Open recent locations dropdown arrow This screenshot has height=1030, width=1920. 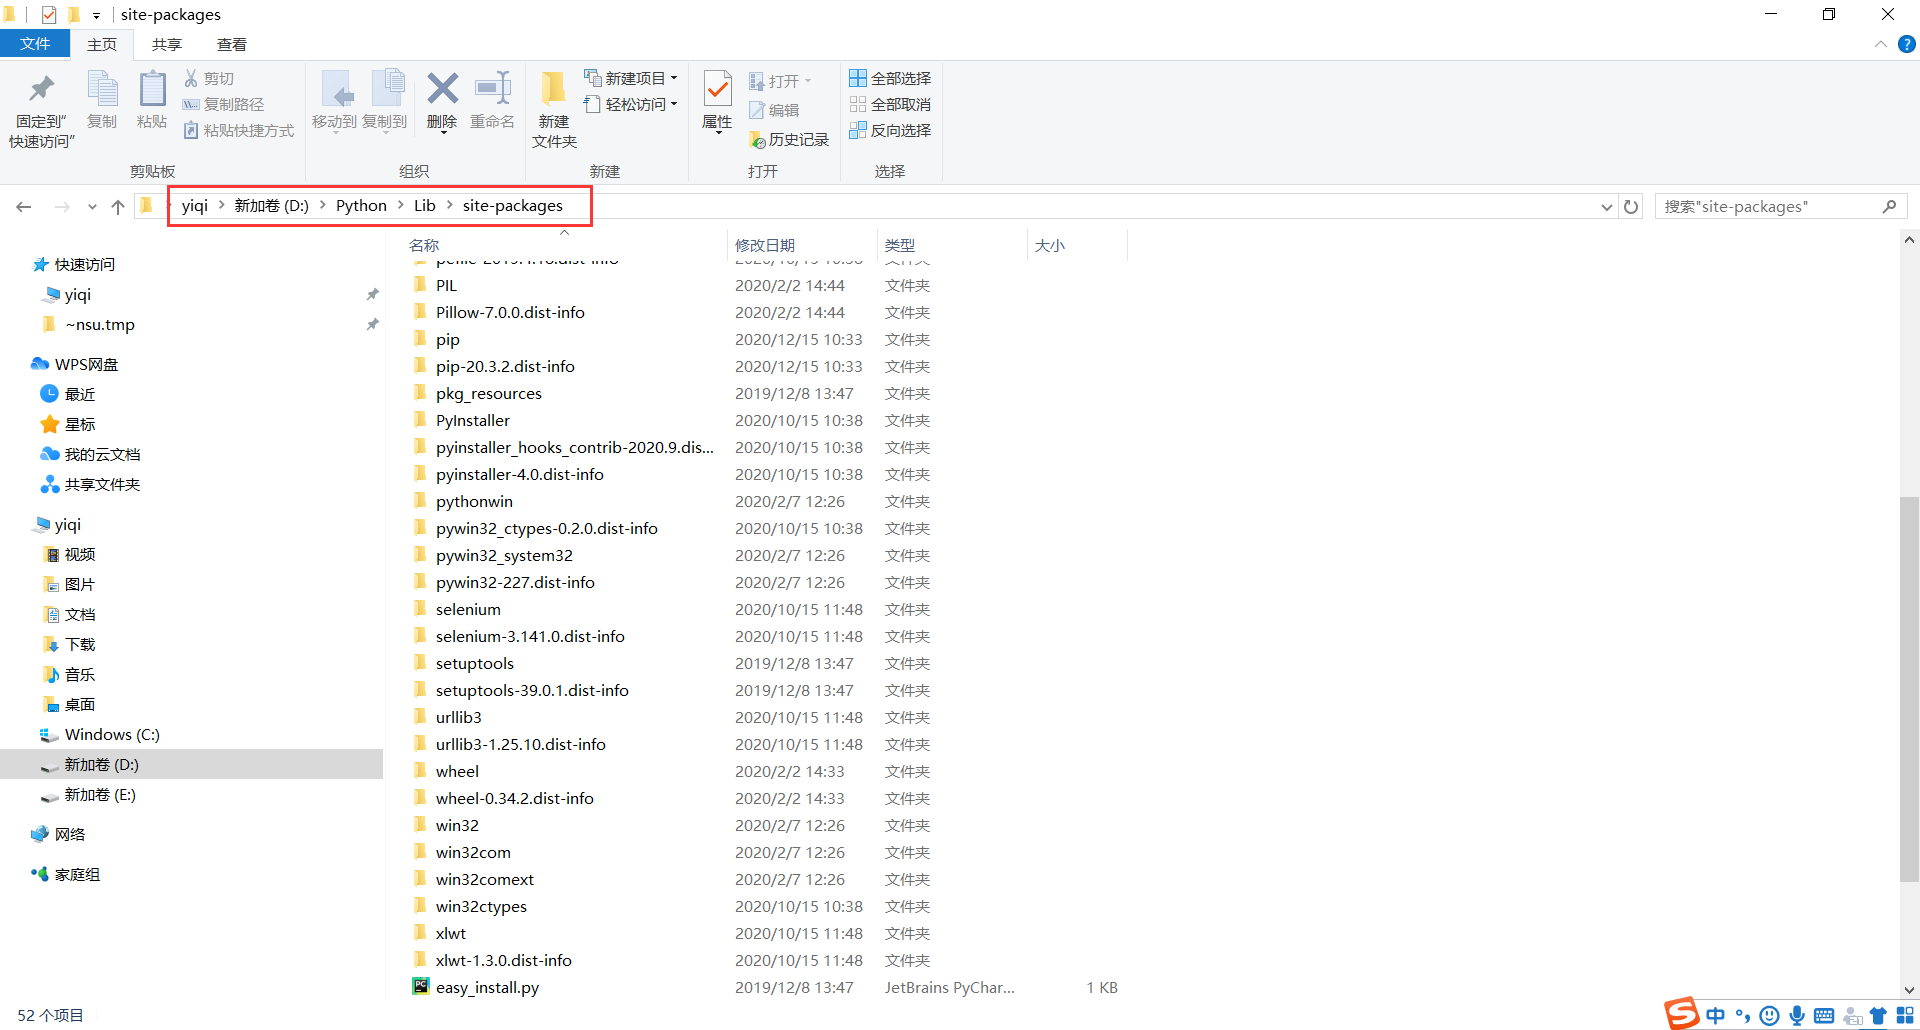(92, 207)
